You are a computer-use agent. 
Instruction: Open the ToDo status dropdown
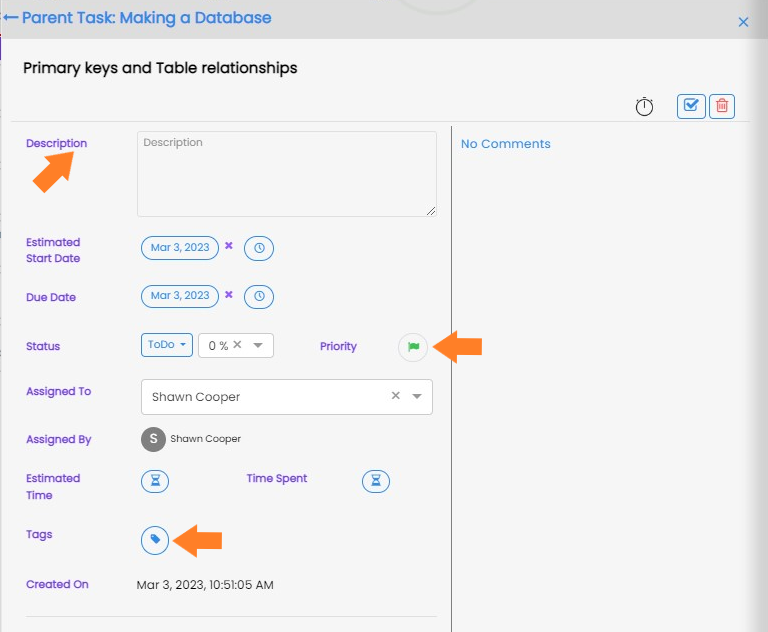tap(167, 345)
